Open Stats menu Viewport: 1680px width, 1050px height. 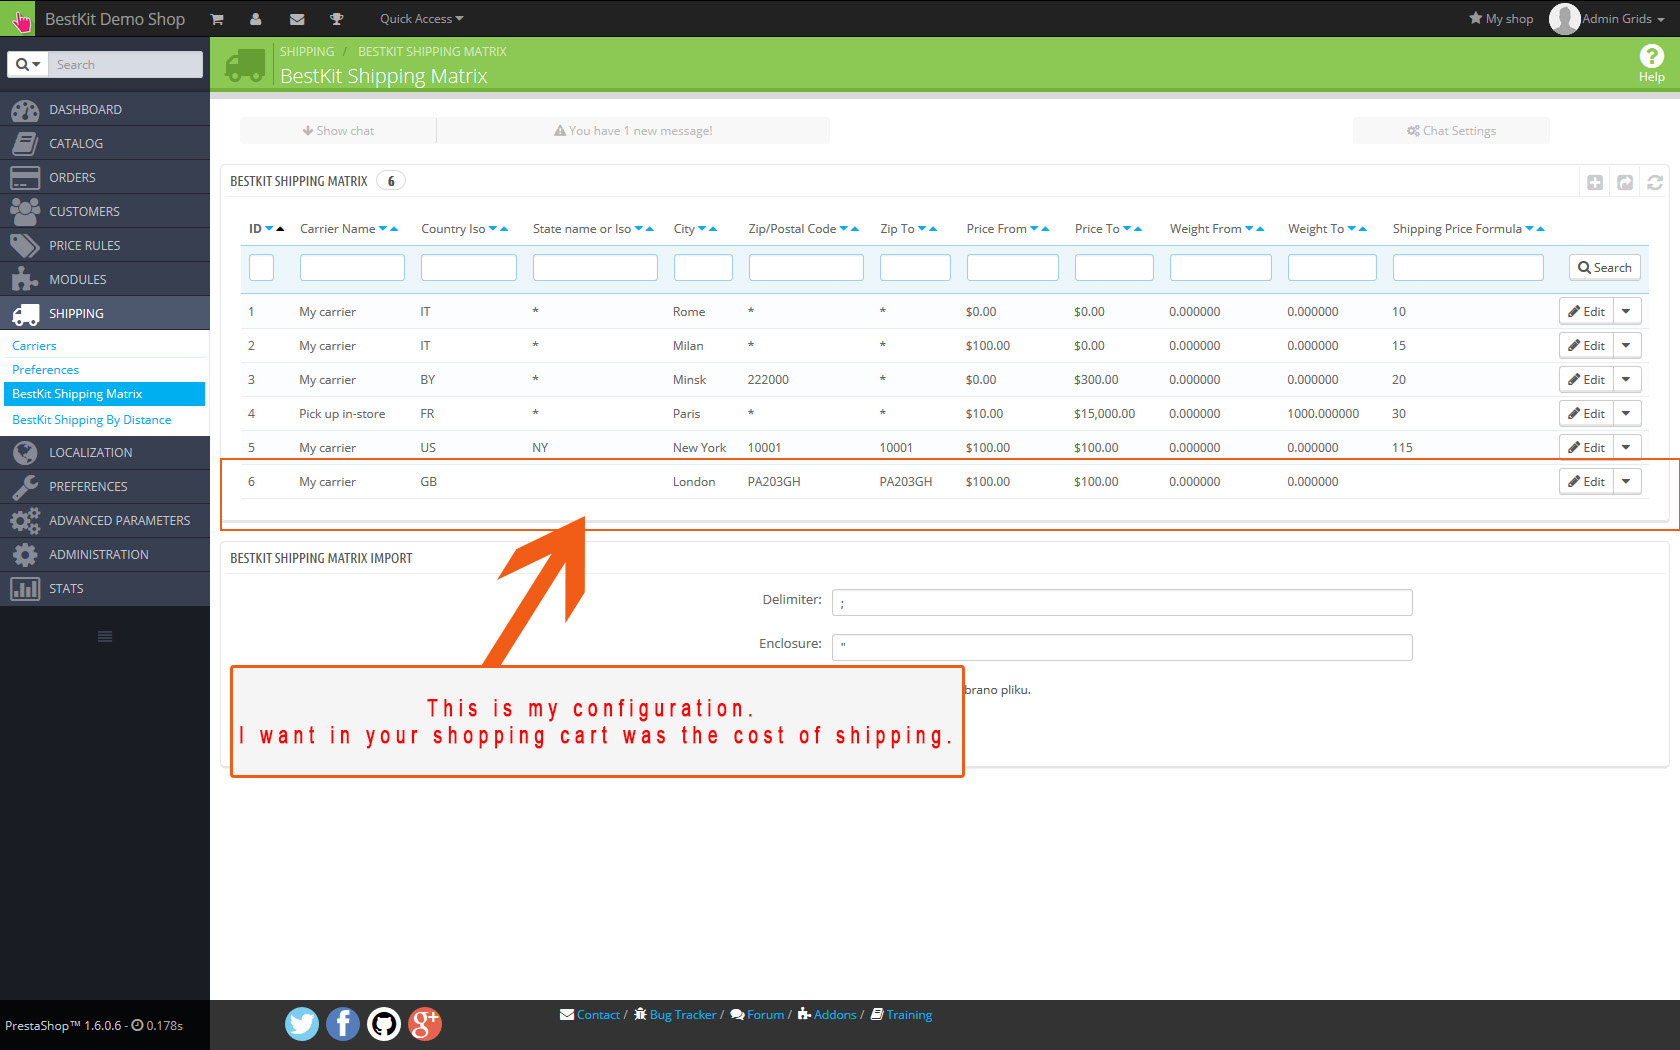tap(105, 588)
